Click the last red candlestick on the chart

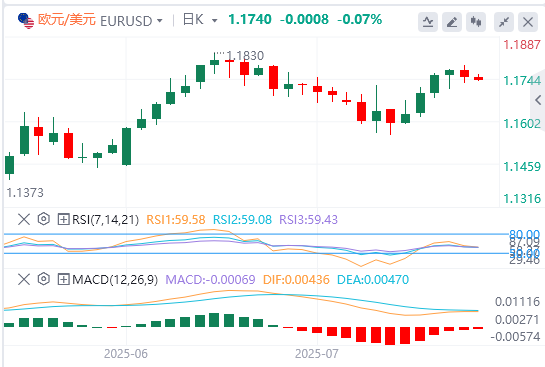[x=479, y=78]
